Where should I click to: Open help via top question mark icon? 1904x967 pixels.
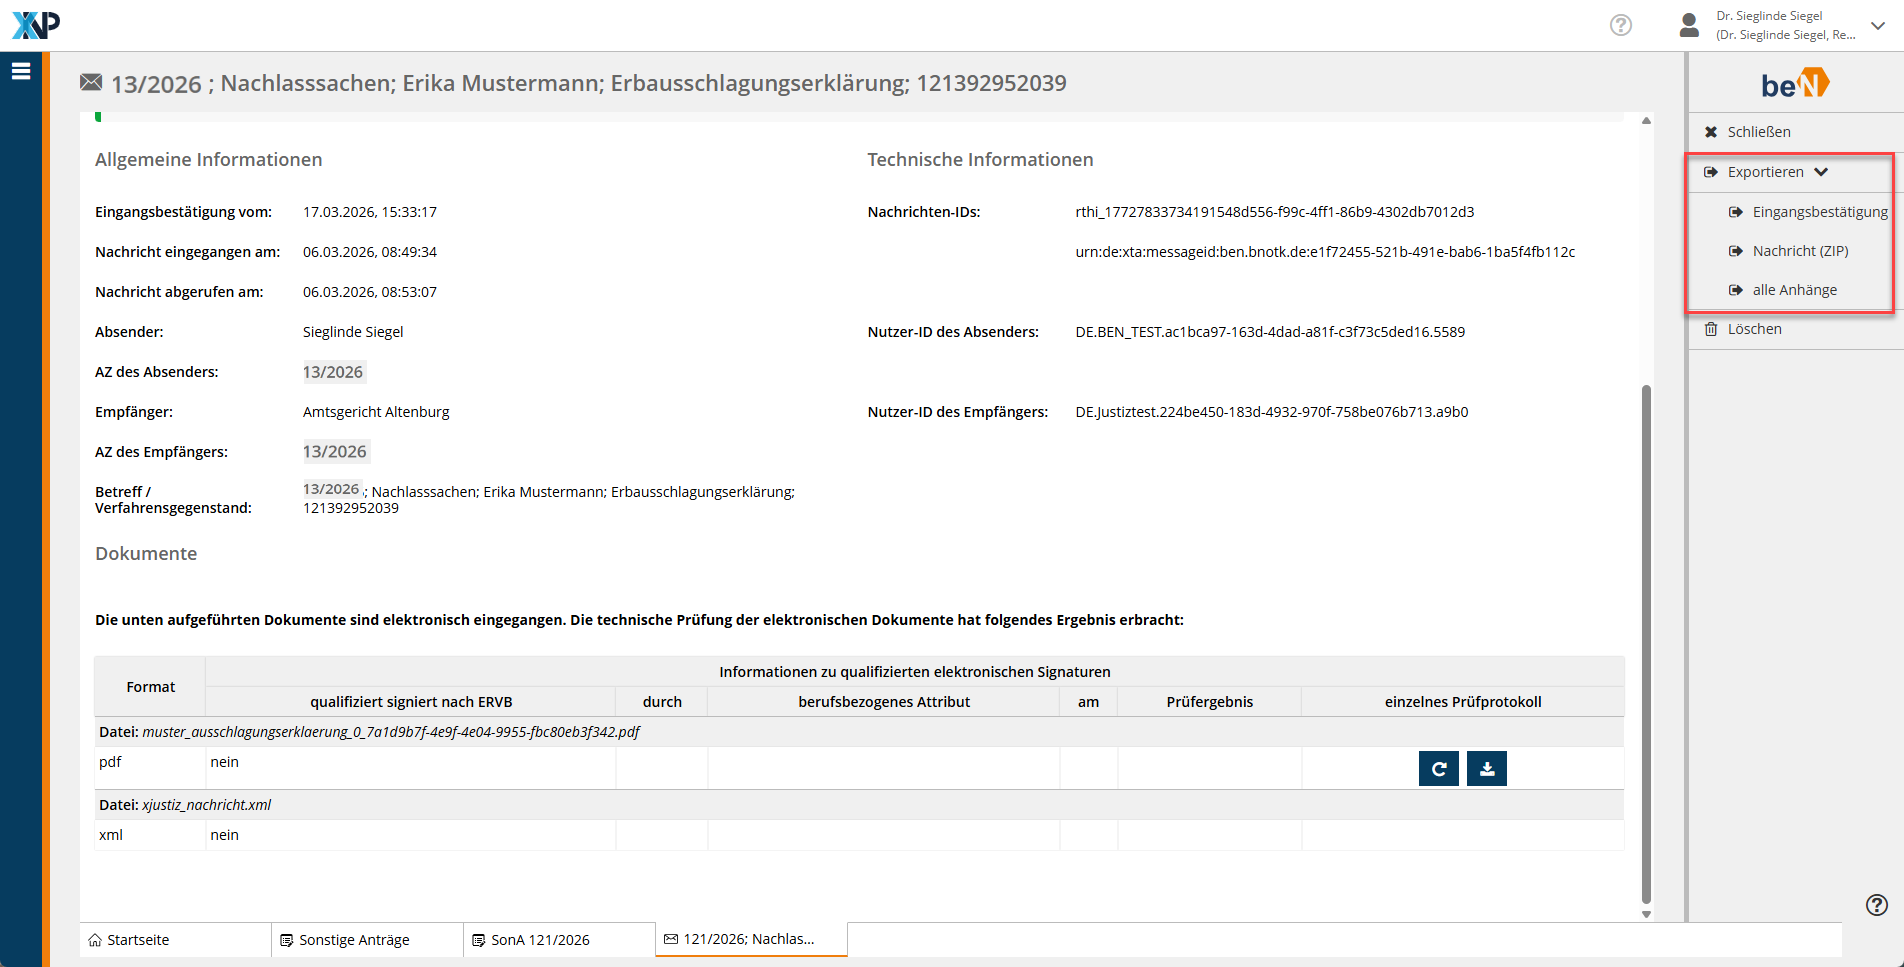pyautogui.click(x=1620, y=25)
